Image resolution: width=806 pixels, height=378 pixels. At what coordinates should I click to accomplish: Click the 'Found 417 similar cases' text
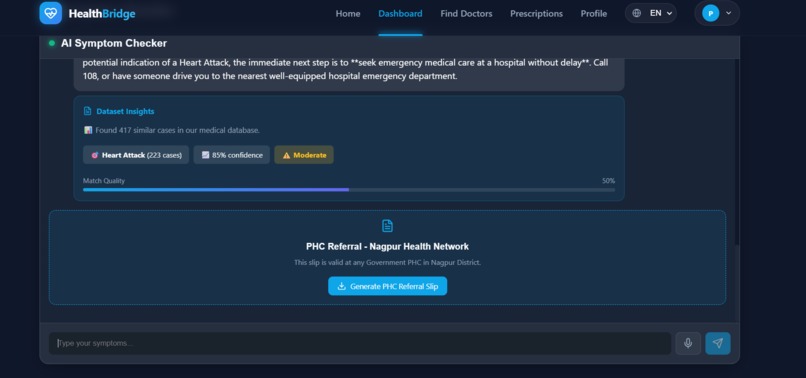pos(177,131)
